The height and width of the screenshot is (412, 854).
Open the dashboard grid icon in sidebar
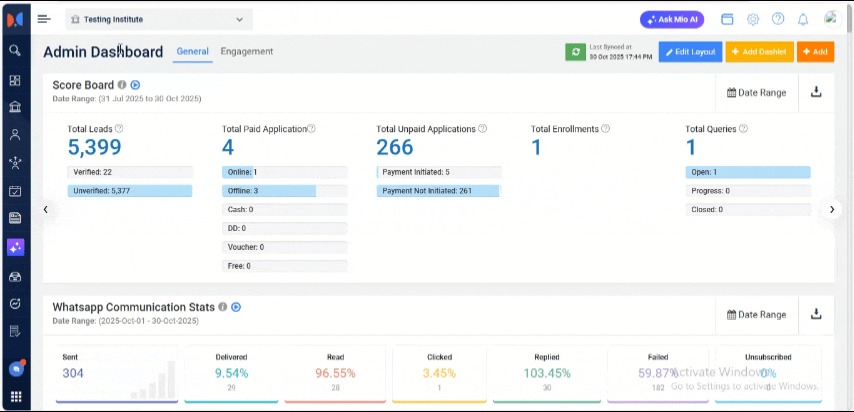coord(15,80)
